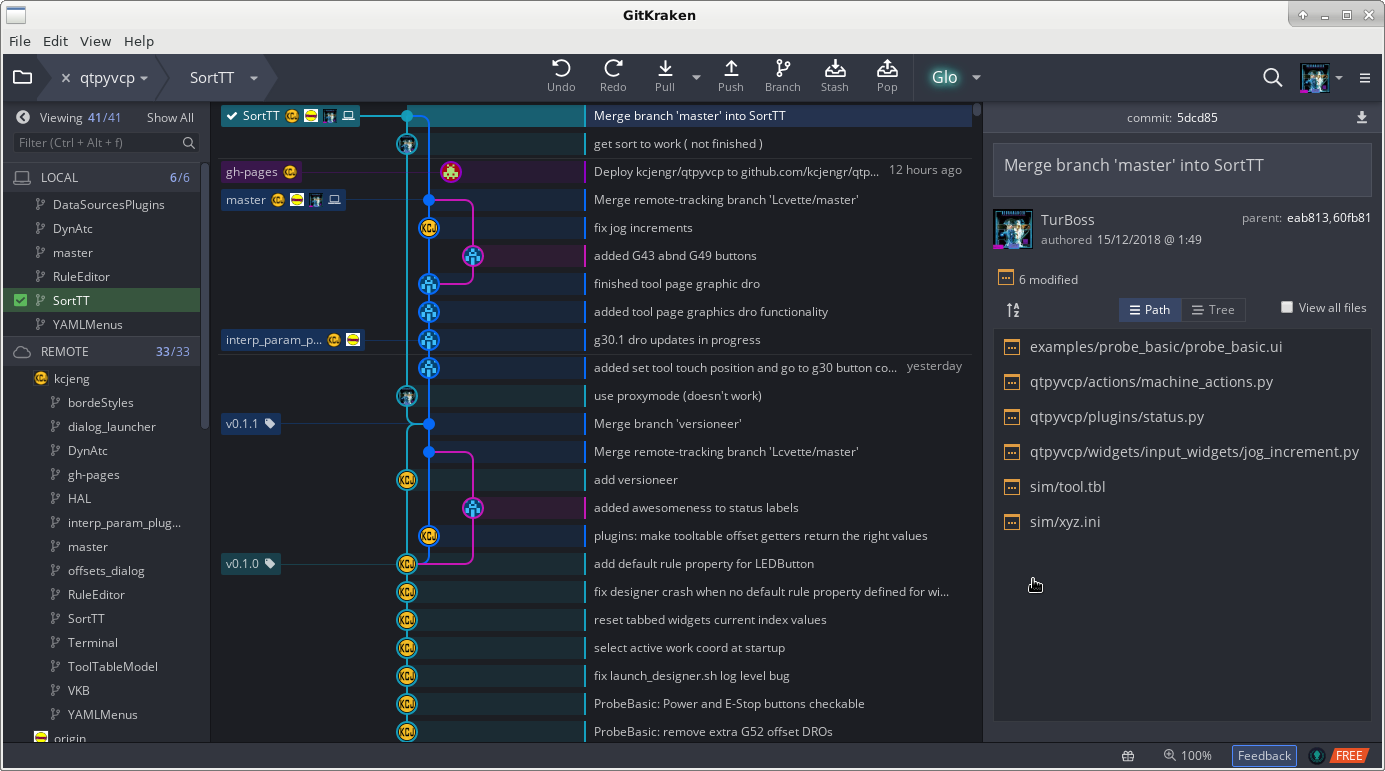Click the sort order icon in file list

pos(1013,310)
